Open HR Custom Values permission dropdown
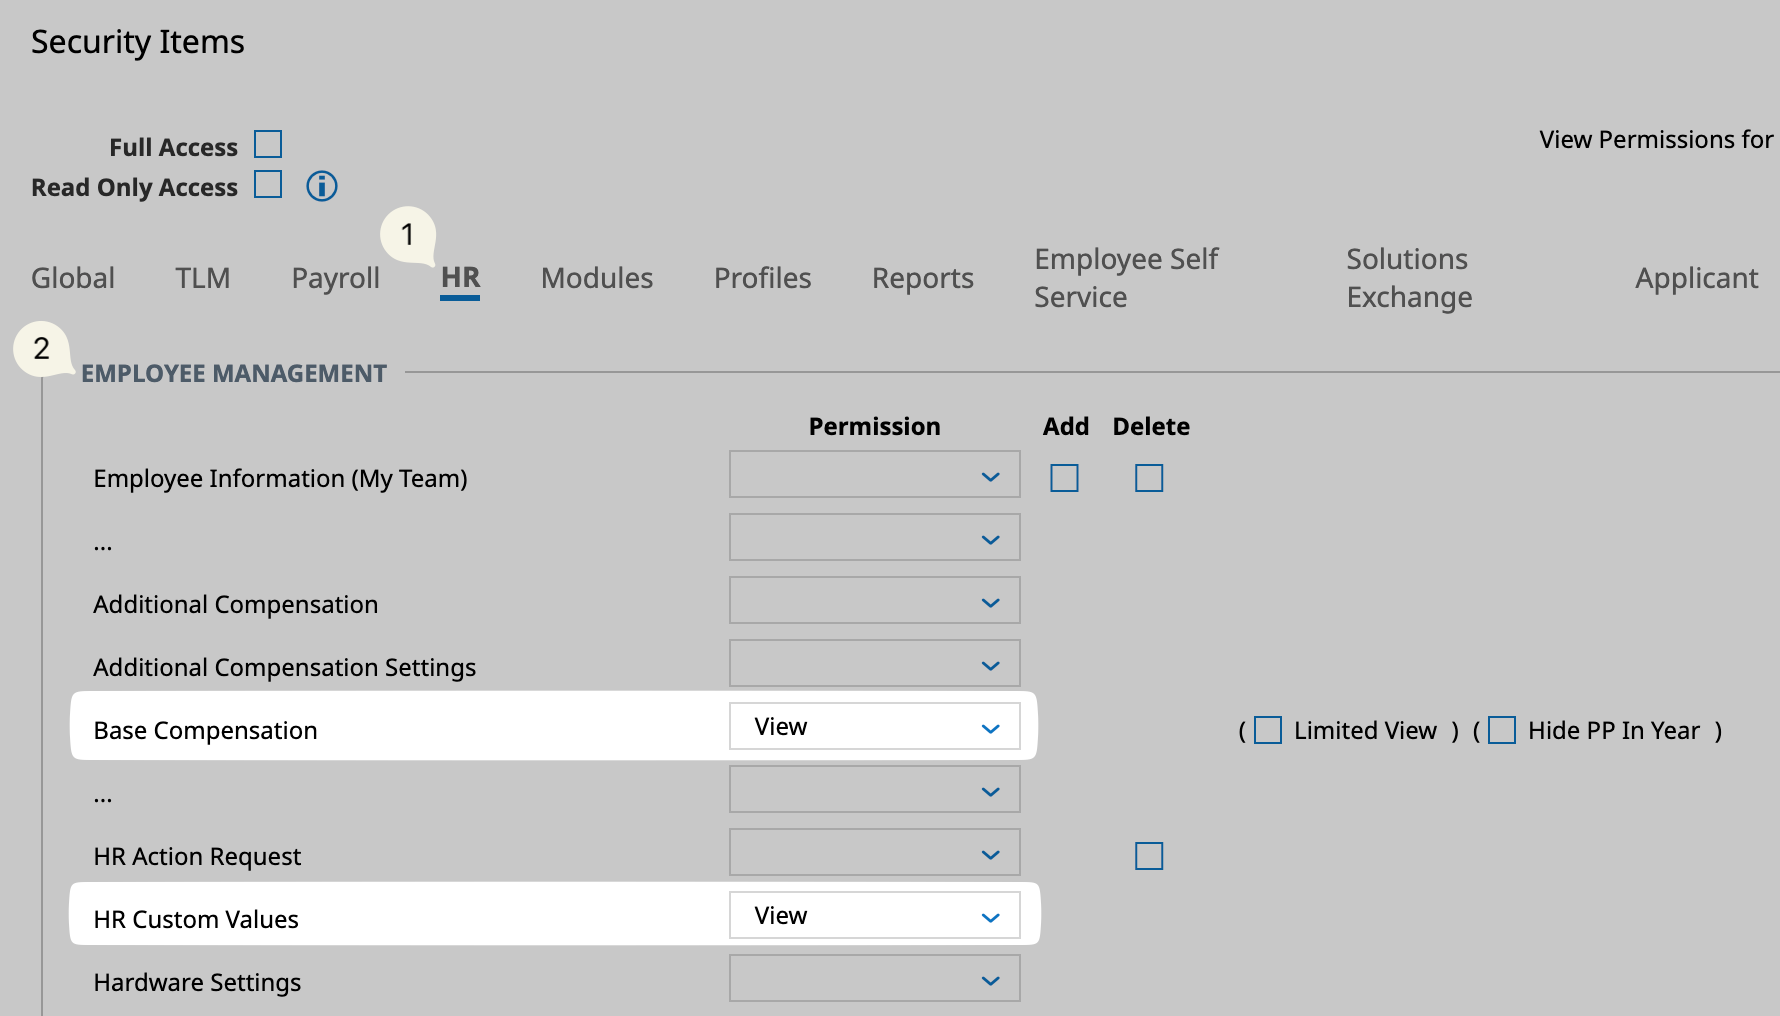Screen dimensions: 1780x1016 tap(874, 916)
